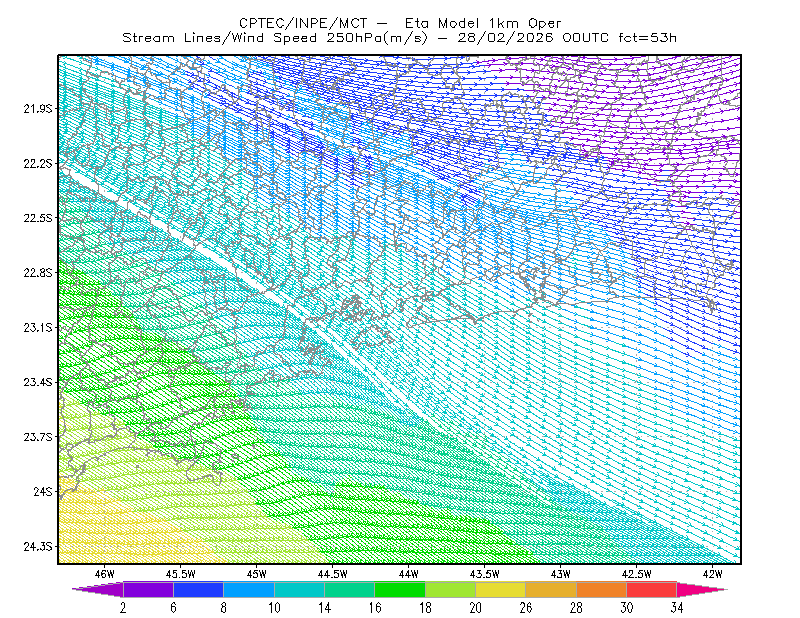Pick the lime 18–20 legend swatch
This screenshot has width=800, height=618.
coord(451,589)
